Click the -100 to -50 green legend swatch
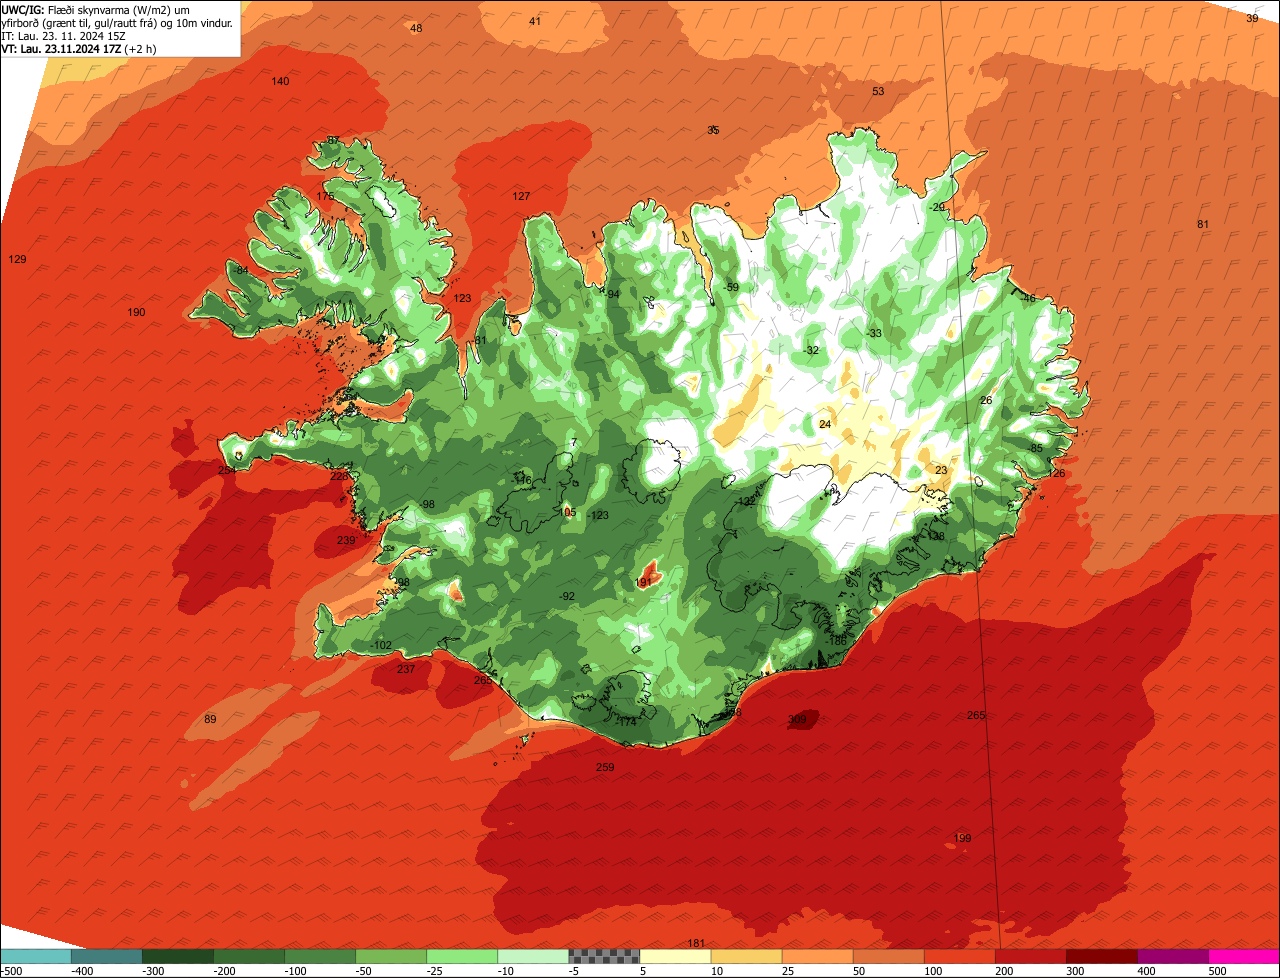The height and width of the screenshot is (978, 1280). click(x=320, y=956)
